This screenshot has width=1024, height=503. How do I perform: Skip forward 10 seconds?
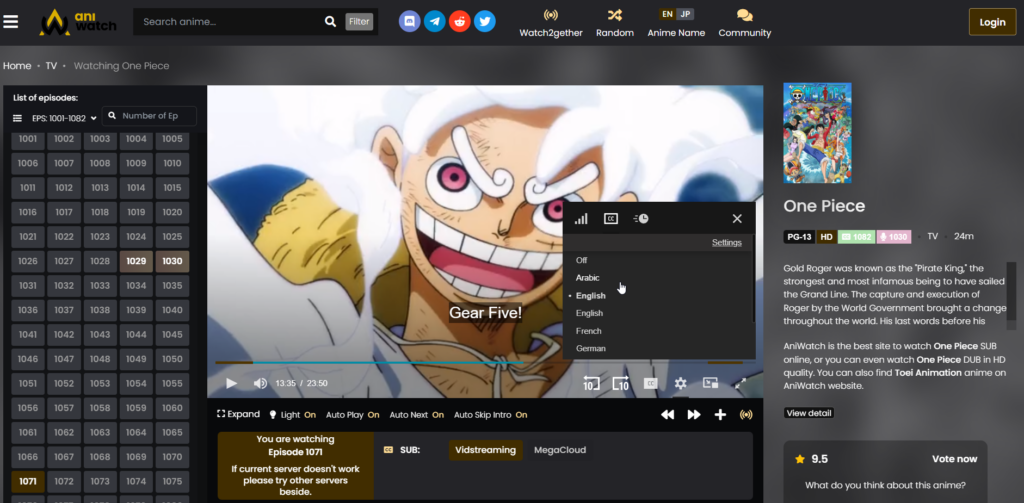(620, 383)
